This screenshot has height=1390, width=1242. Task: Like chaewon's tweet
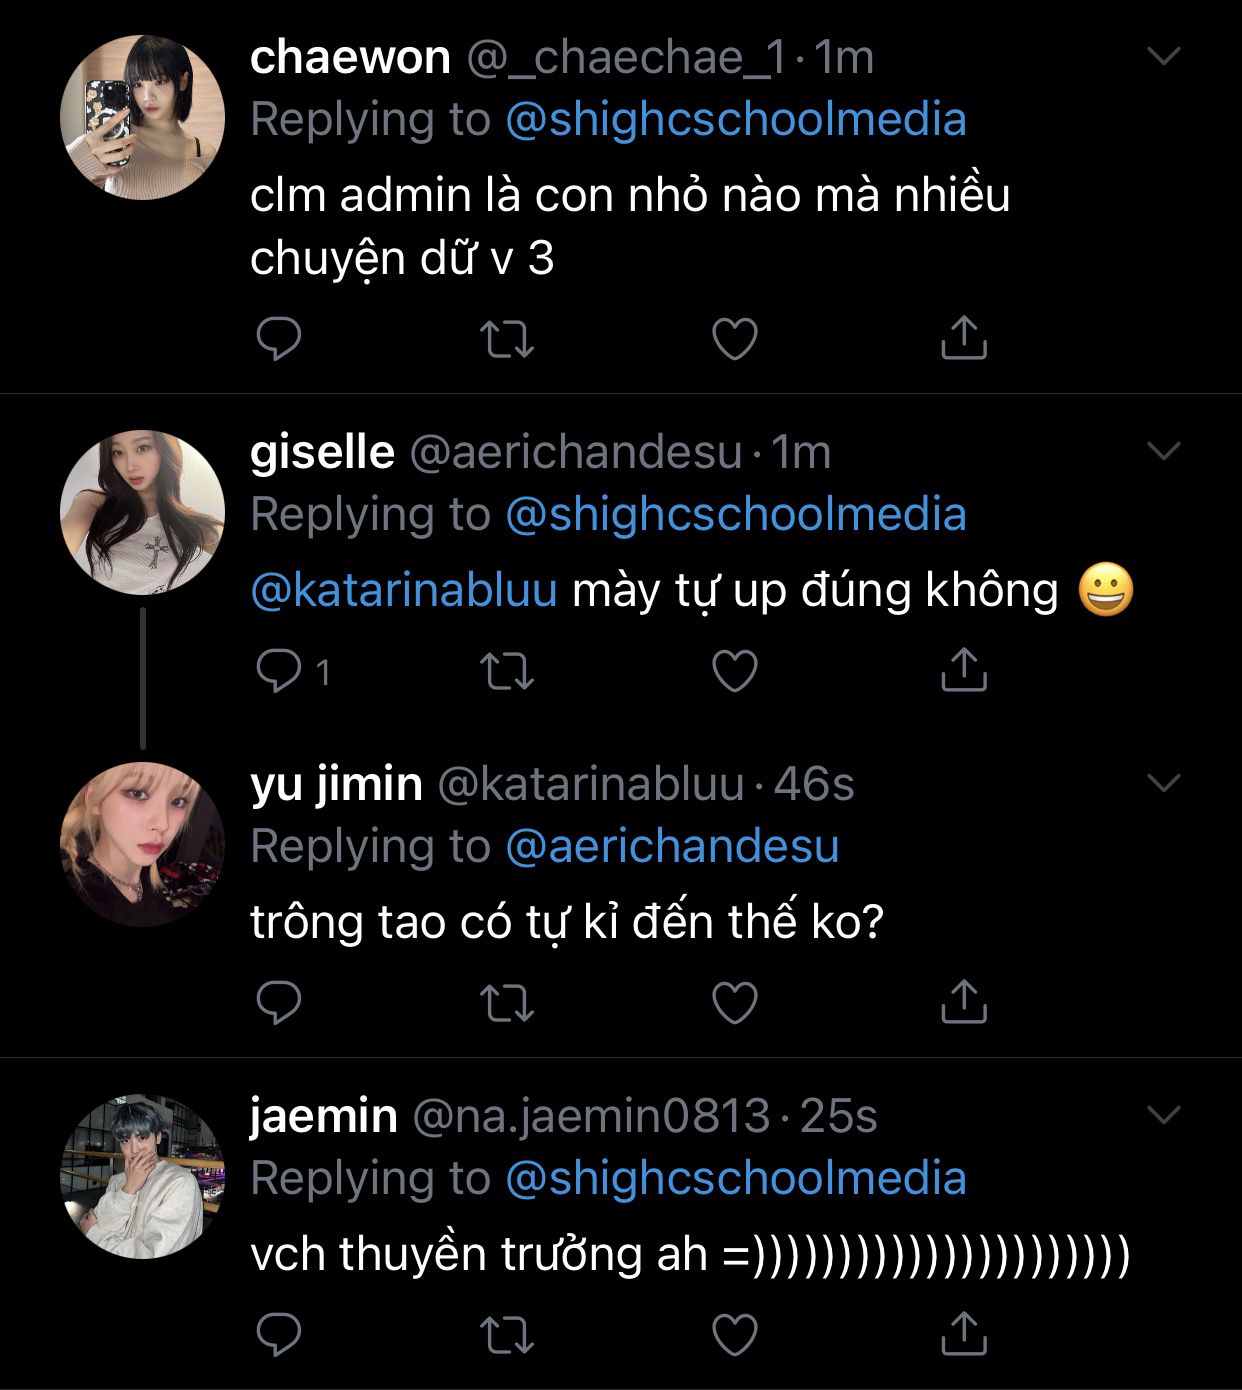click(x=735, y=339)
